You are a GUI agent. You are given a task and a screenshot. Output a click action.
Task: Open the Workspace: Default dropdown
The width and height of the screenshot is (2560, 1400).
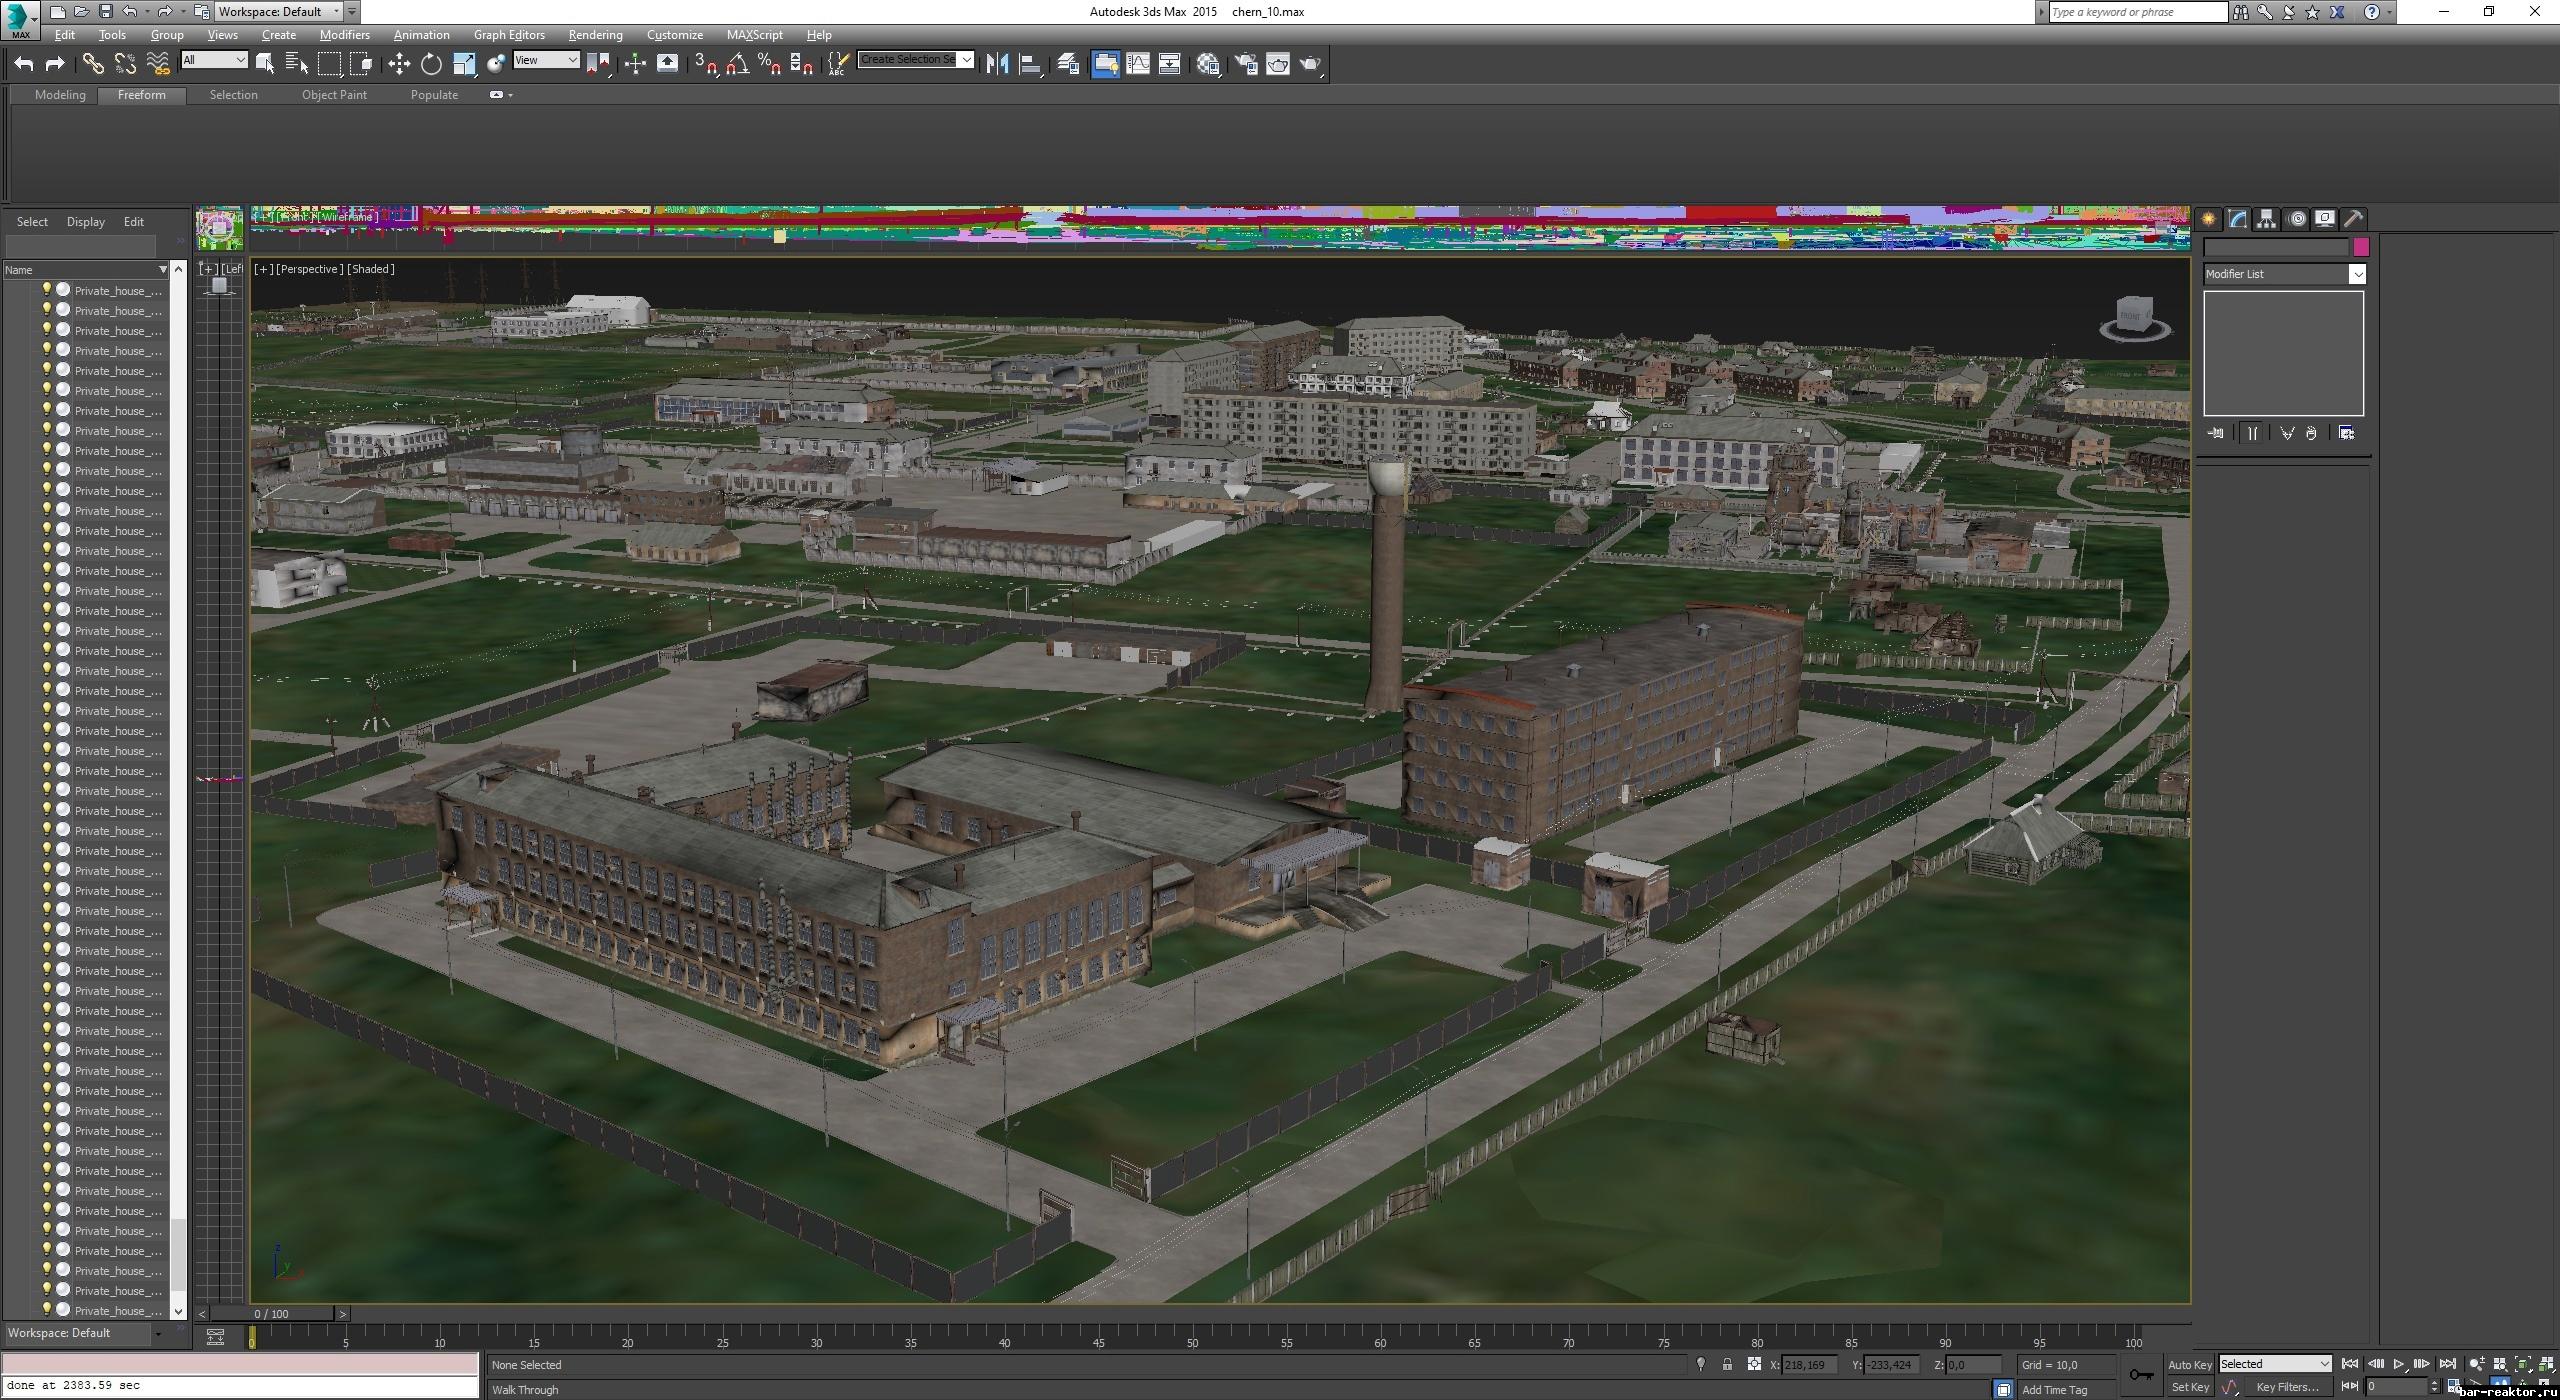click(279, 12)
